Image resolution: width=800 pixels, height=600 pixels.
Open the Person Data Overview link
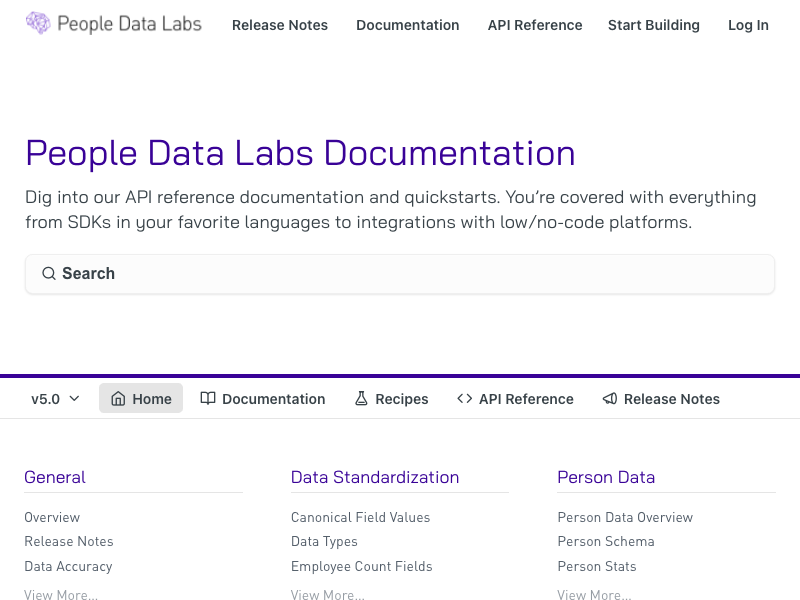click(x=625, y=517)
